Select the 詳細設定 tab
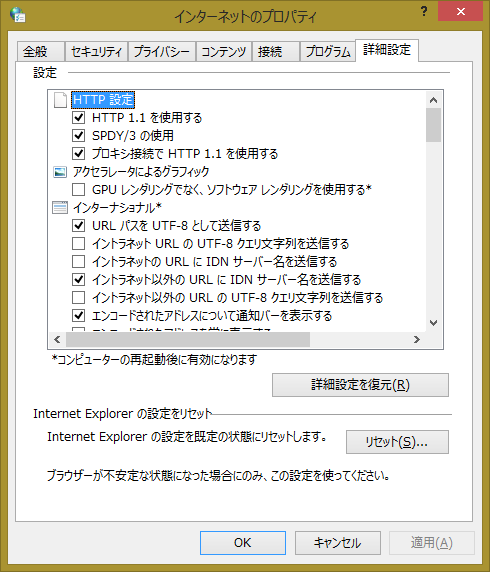Viewport: 490px width, 572px height. pos(387,50)
